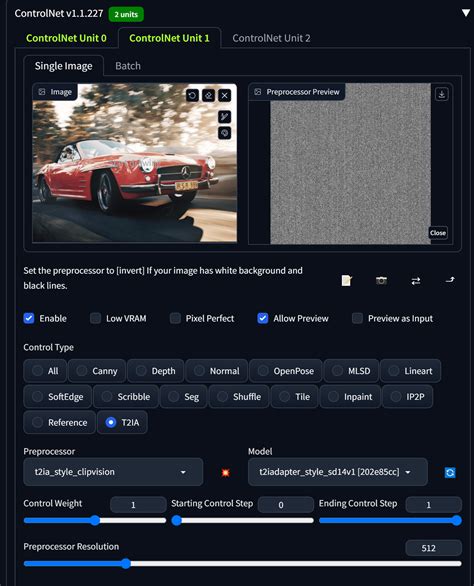474x586 pixels.
Task: Click the undo icon on the input image
Action: (x=192, y=96)
